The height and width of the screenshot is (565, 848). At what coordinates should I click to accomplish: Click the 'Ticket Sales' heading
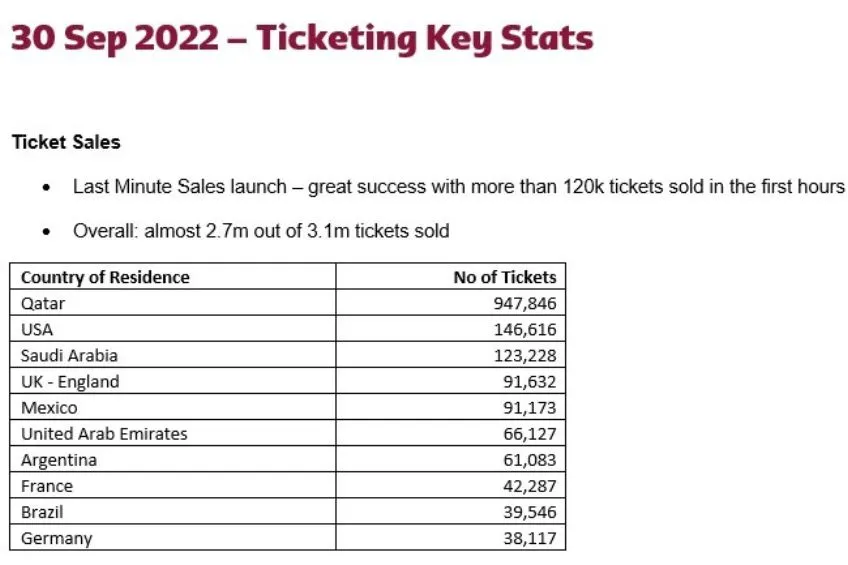66,142
